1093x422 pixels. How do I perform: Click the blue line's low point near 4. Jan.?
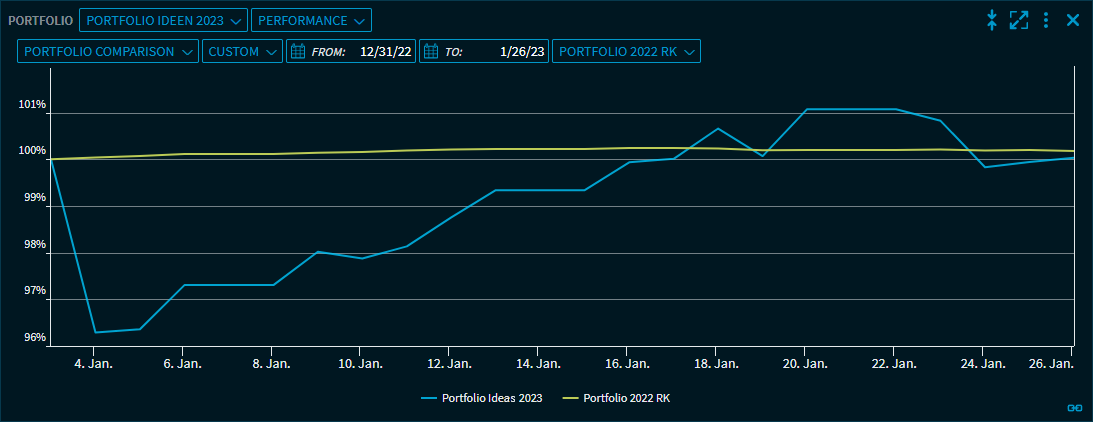pyautogui.click(x=95, y=332)
